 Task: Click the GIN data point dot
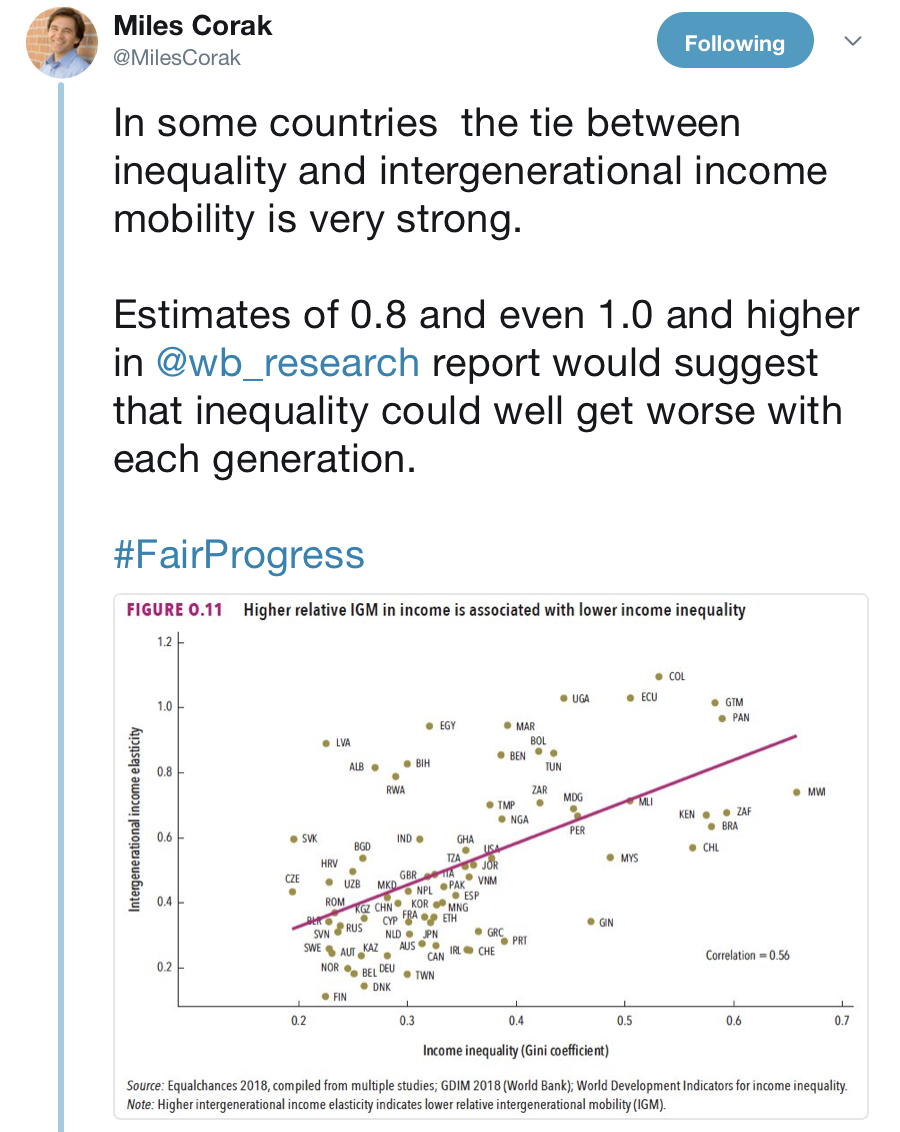(x=591, y=921)
